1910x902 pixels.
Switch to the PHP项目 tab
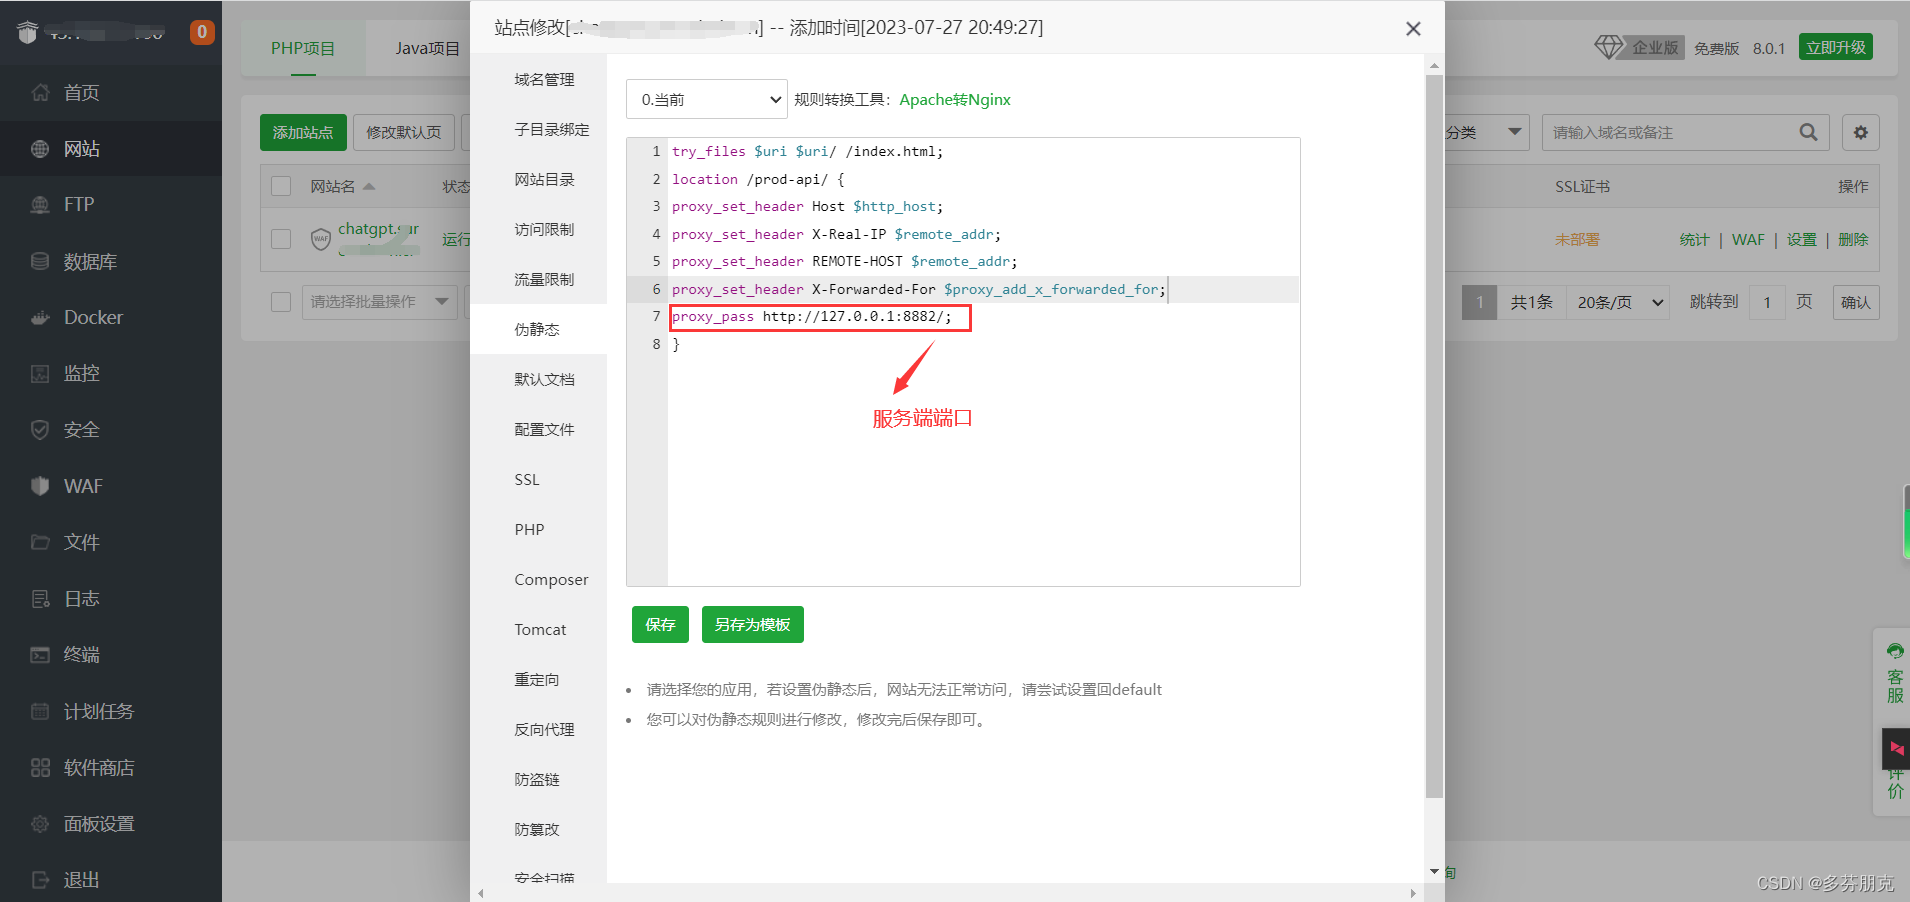(x=303, y=48)
